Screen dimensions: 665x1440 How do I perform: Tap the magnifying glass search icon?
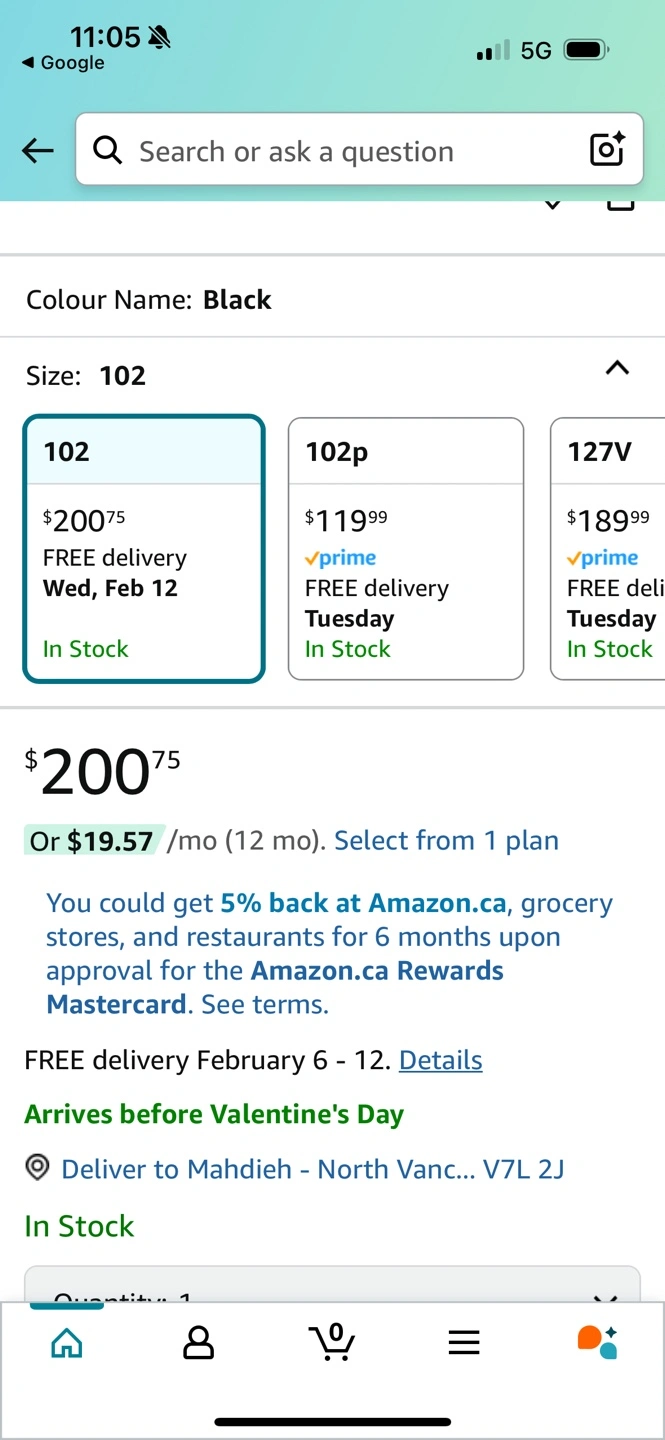pyautogui.click(x=108, y=150)
